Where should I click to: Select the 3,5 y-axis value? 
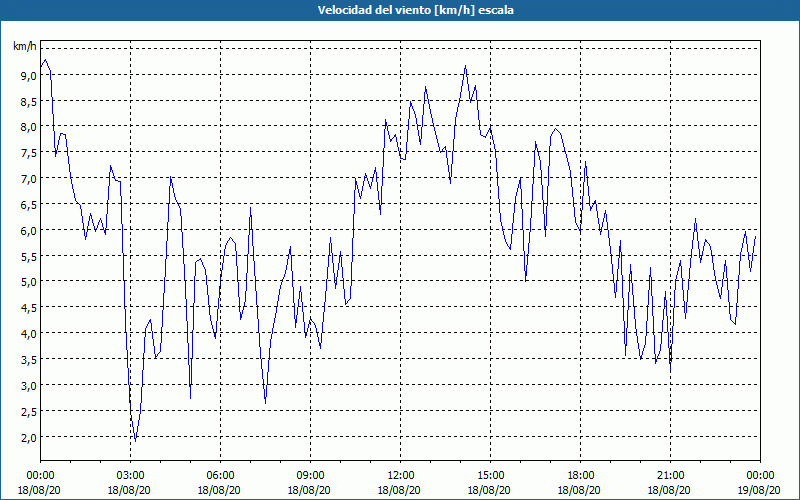tap(28, 360)
